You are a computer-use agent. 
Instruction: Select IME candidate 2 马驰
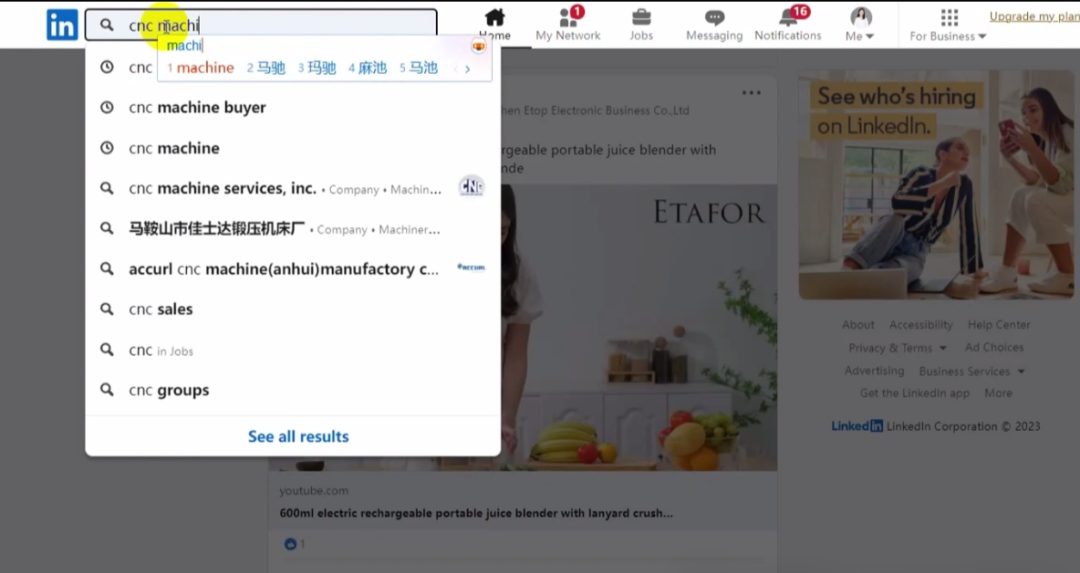266,67
